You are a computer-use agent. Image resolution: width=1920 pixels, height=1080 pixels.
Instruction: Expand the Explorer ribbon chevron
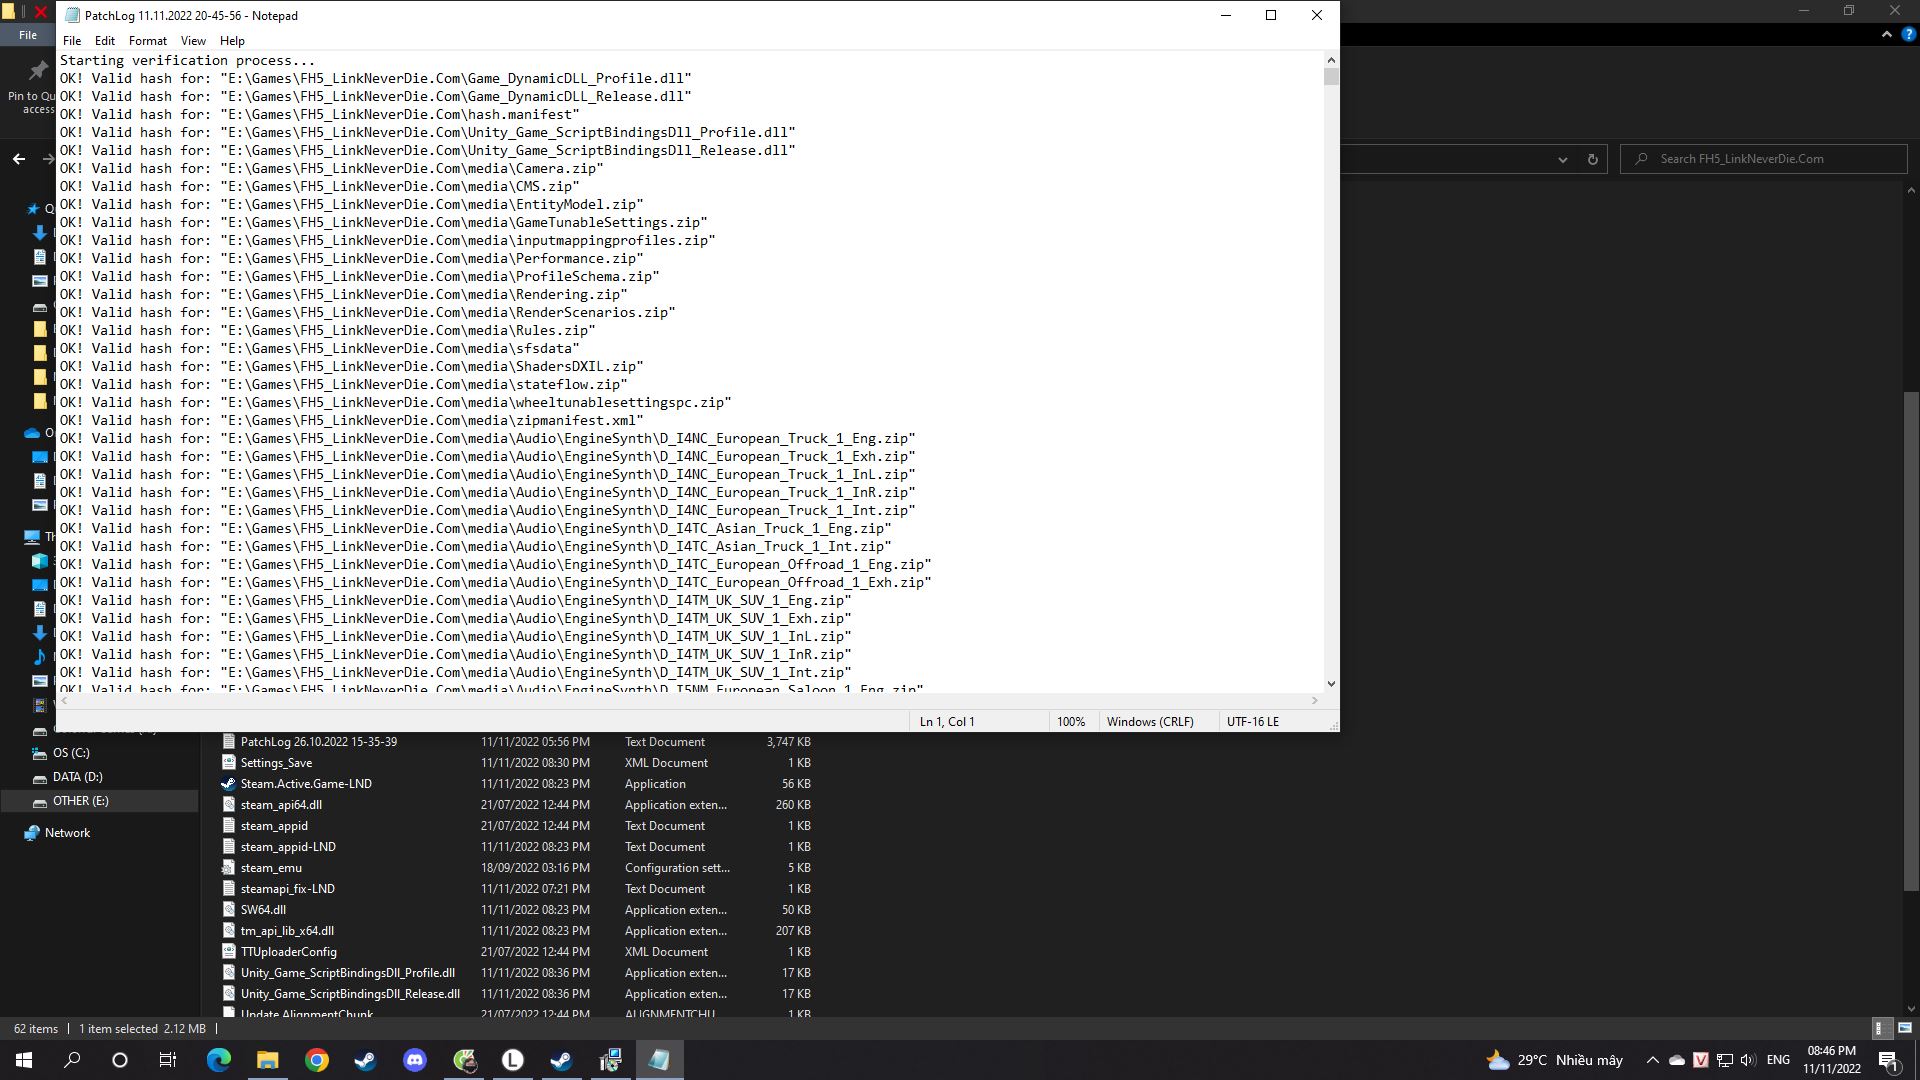(1886, 34)
